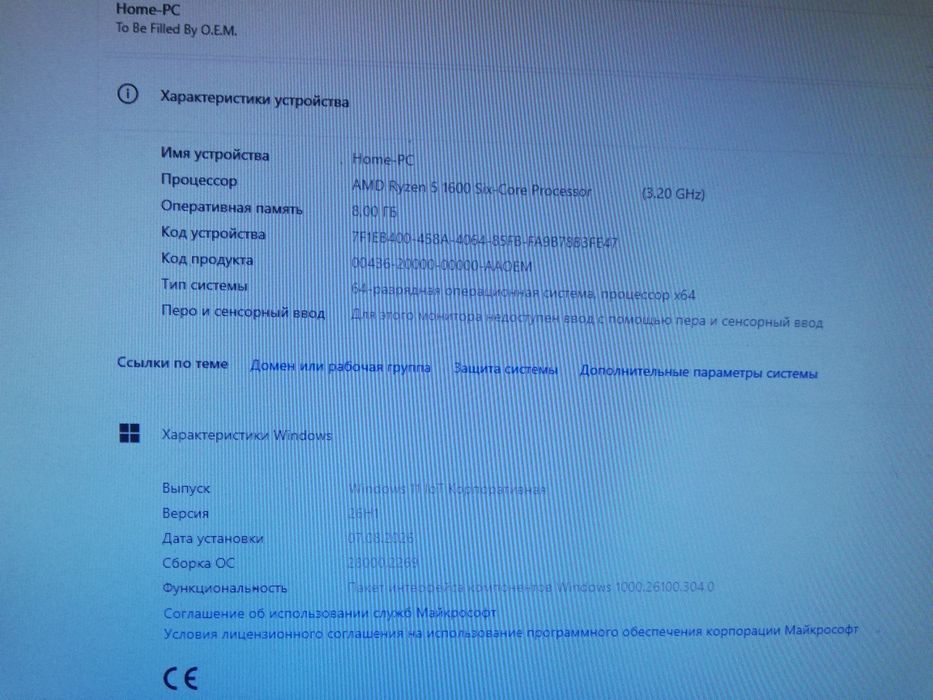
Task: Select the Функциональность label
Action: click(224, 588)
